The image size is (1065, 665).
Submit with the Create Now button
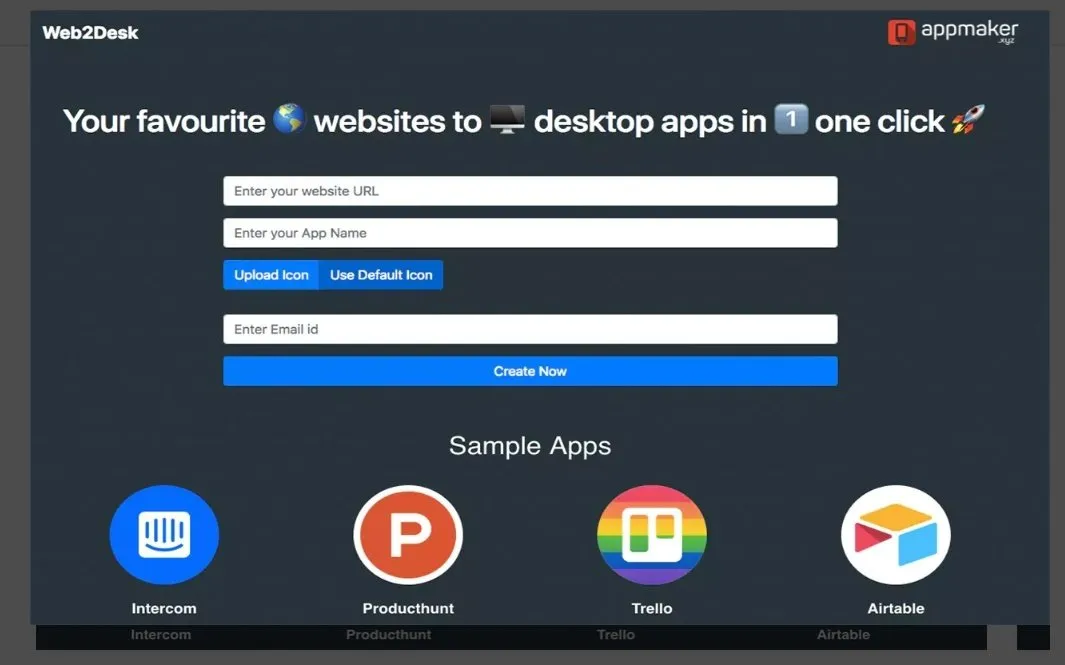[x=530, y=372]
